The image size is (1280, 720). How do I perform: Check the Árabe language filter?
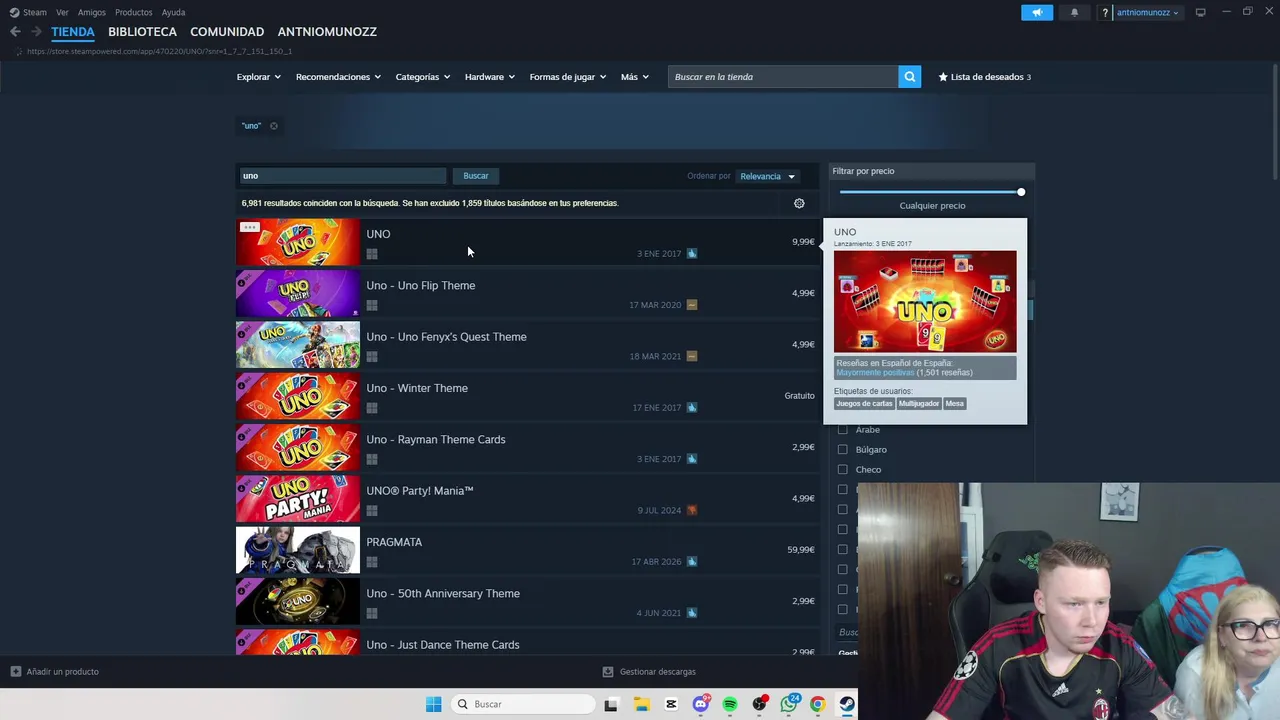click(842, 430)
